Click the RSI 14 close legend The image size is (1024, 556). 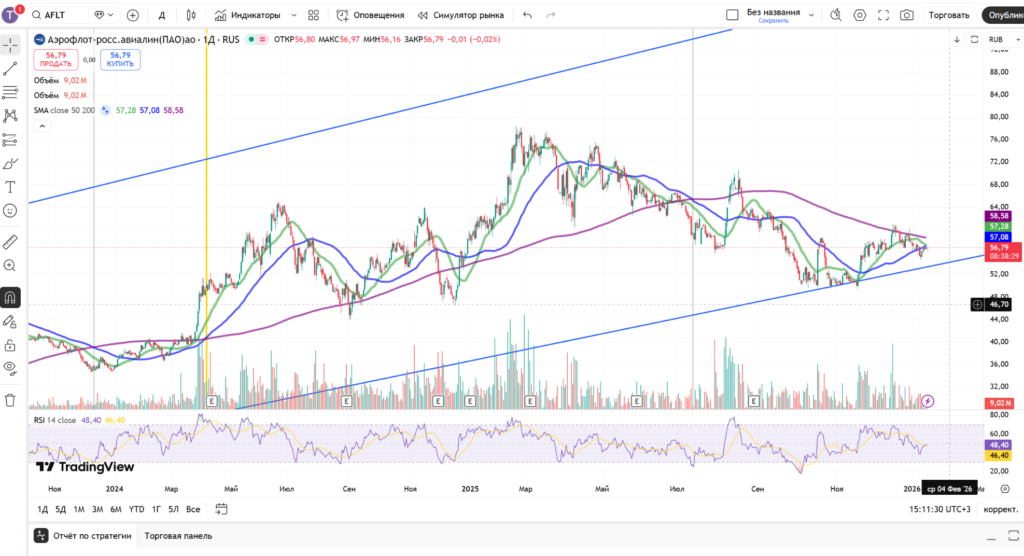[x=55, y=420]
